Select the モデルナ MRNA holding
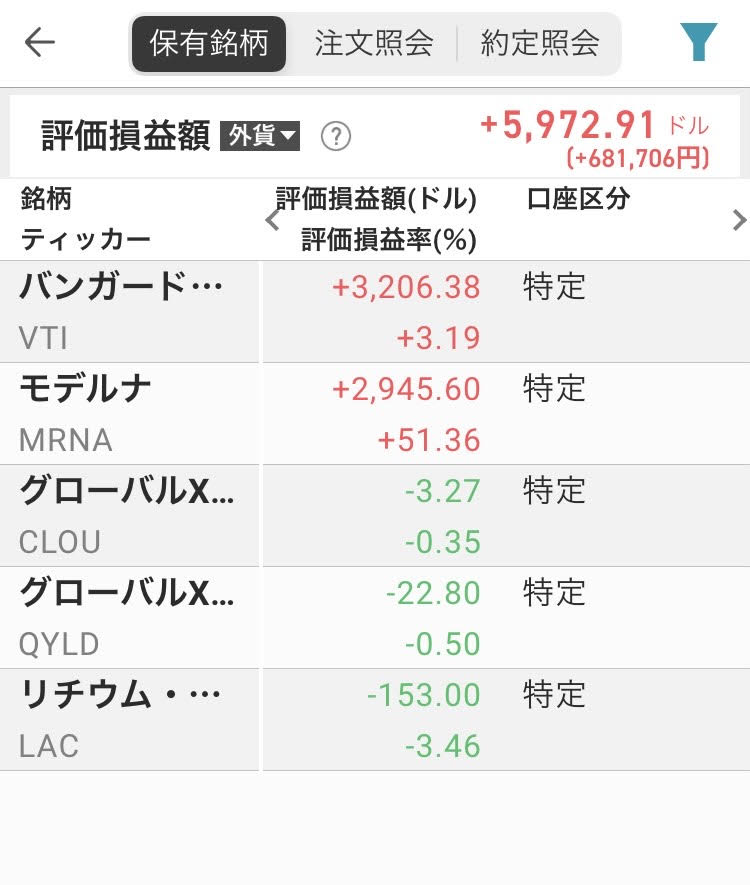The width and height of the screenshot is (750, 885). pos(375,414)
